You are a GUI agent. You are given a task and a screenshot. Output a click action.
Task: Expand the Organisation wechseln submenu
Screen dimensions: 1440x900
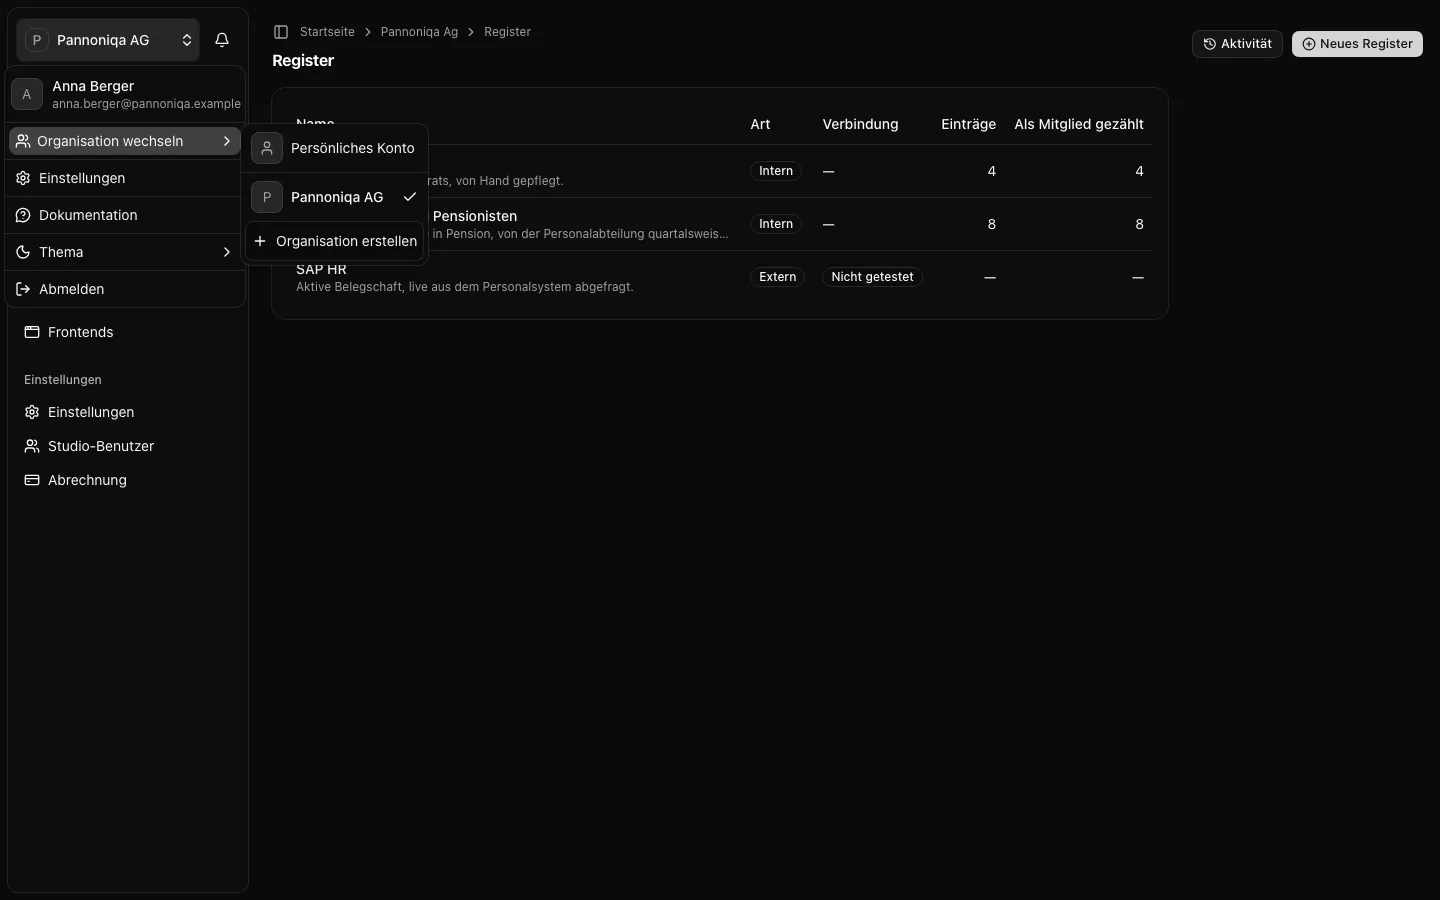pos(125,141)
